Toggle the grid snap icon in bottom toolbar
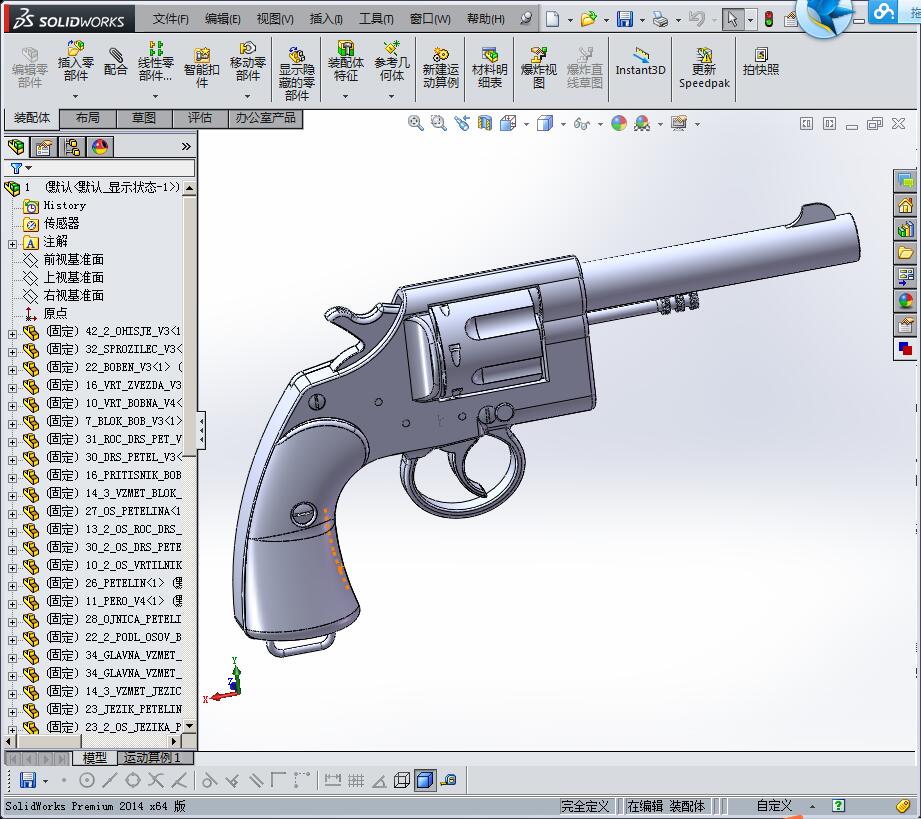Screen dimensions: 921x819 click(356, 780)
